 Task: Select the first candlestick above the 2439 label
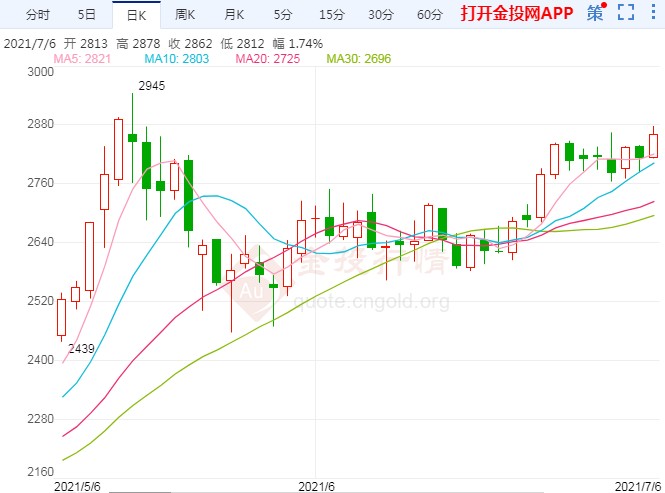[61, 317]
